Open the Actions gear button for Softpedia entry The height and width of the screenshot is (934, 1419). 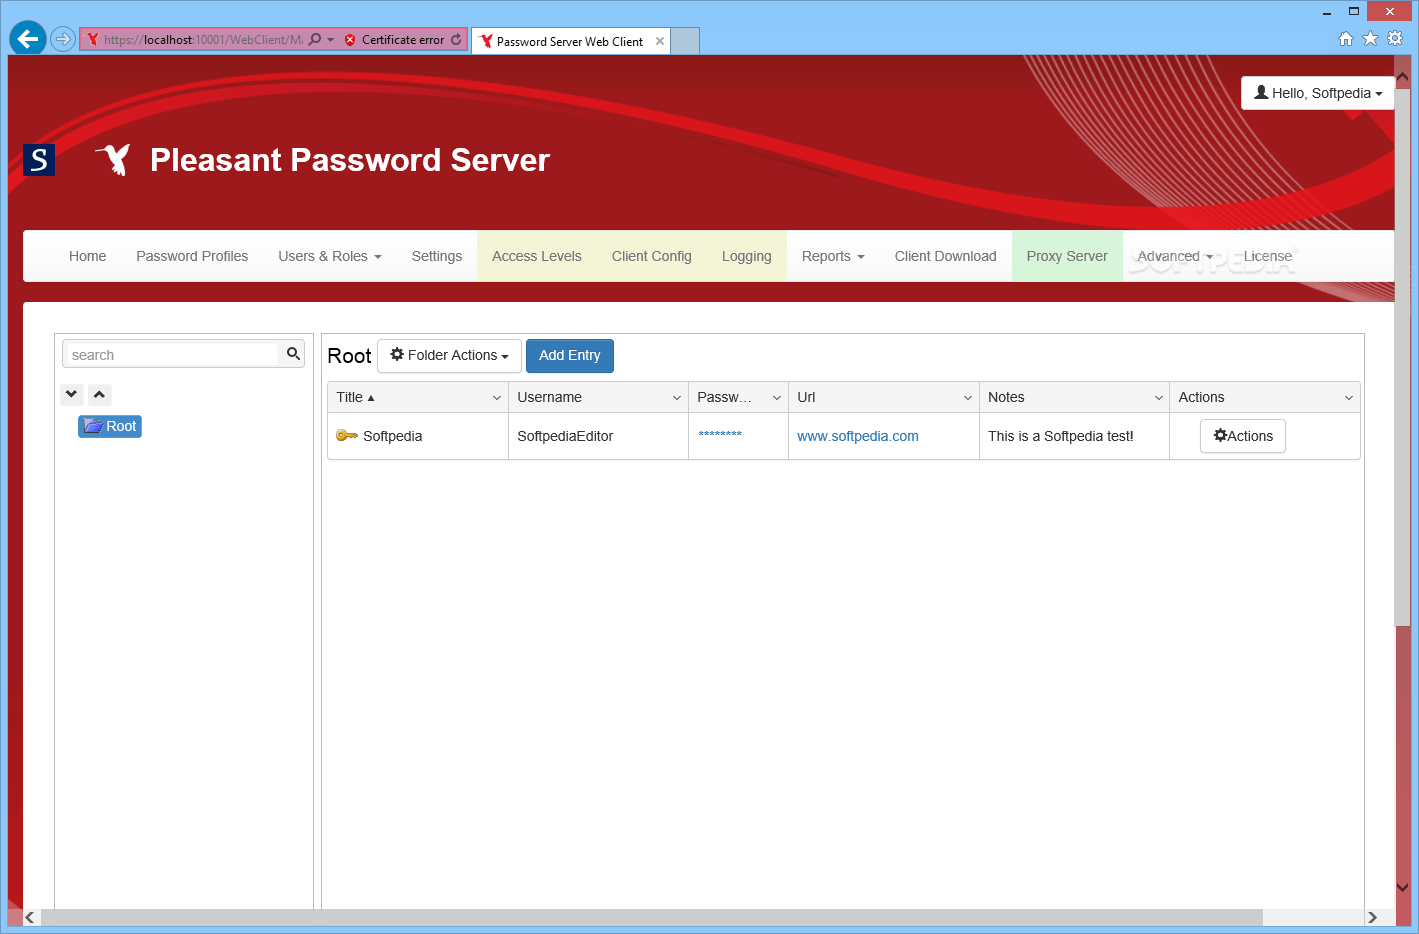click(1243, 436)
